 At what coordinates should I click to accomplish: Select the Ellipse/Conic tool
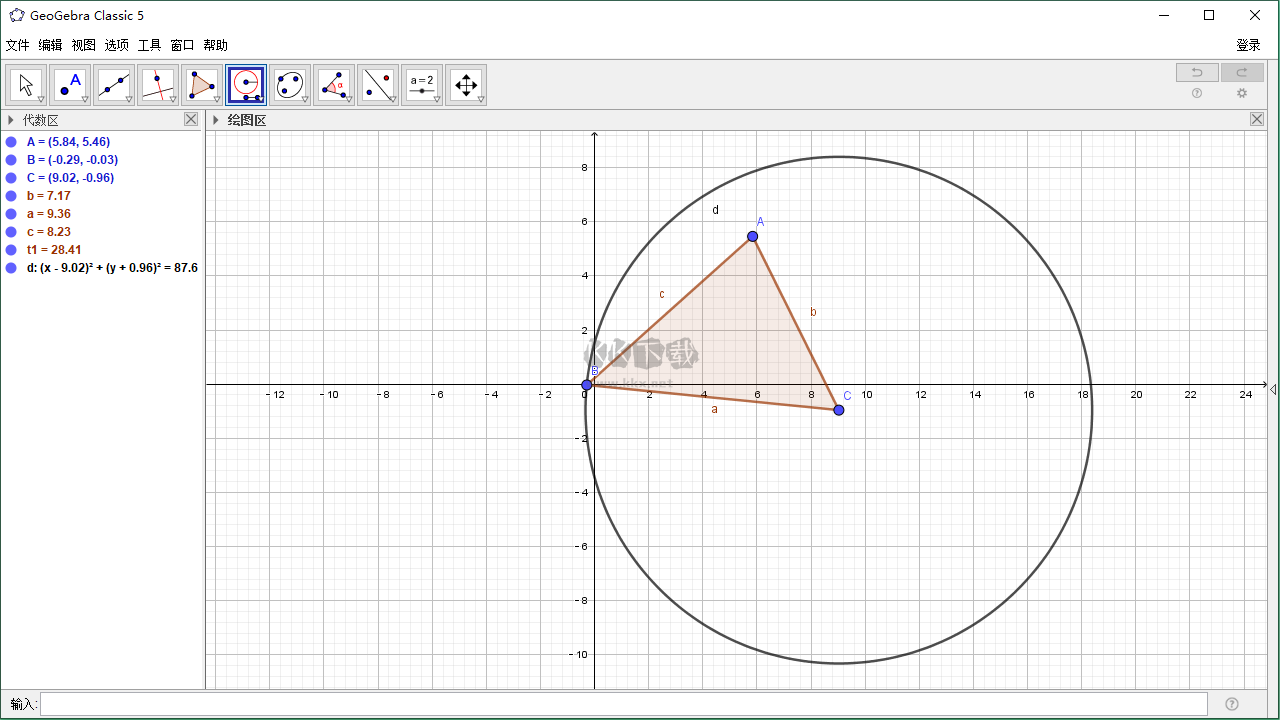pyautogui.click(x=290, y=84)
